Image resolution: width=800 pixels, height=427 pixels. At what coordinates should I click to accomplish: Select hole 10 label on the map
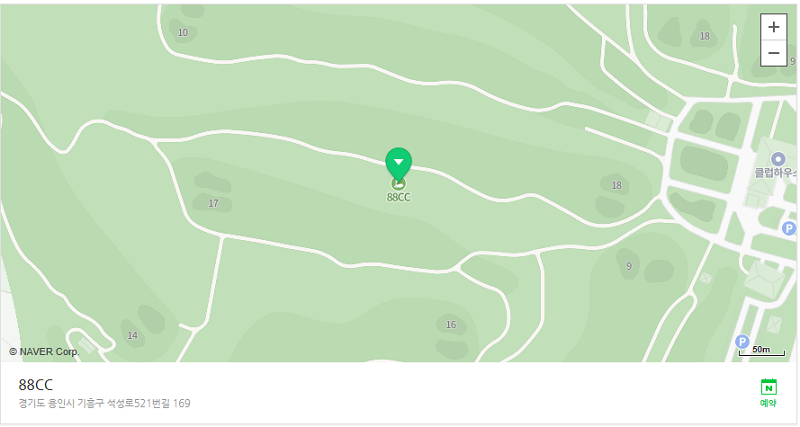pyautogui.click(x=183, y=33)
